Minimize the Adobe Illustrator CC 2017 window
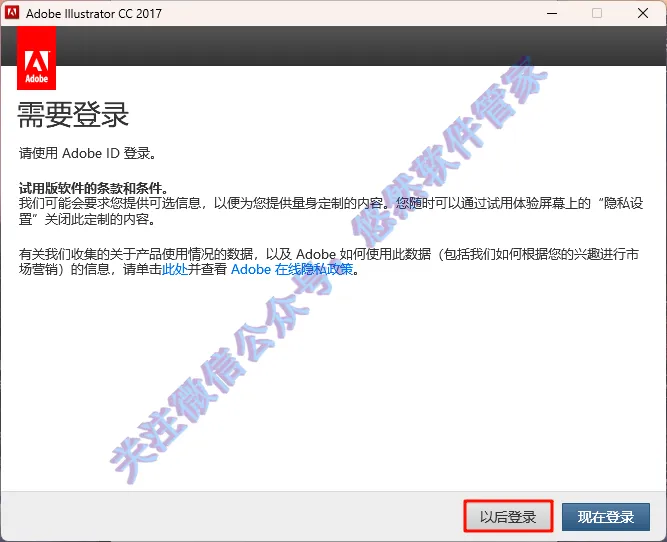The height and width of the screenshot is (542, 667). coord(552,13)
